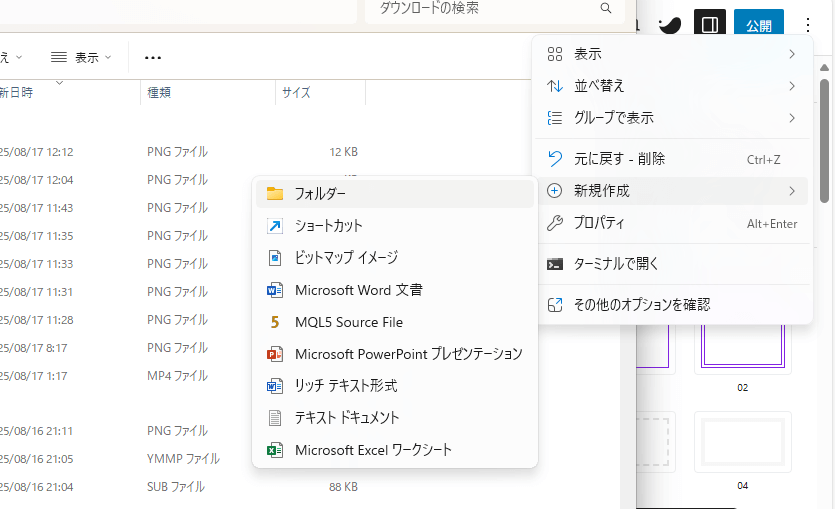Create a new folder from submenu
This screenshot has height=509, width=835.
pos(320,193)
